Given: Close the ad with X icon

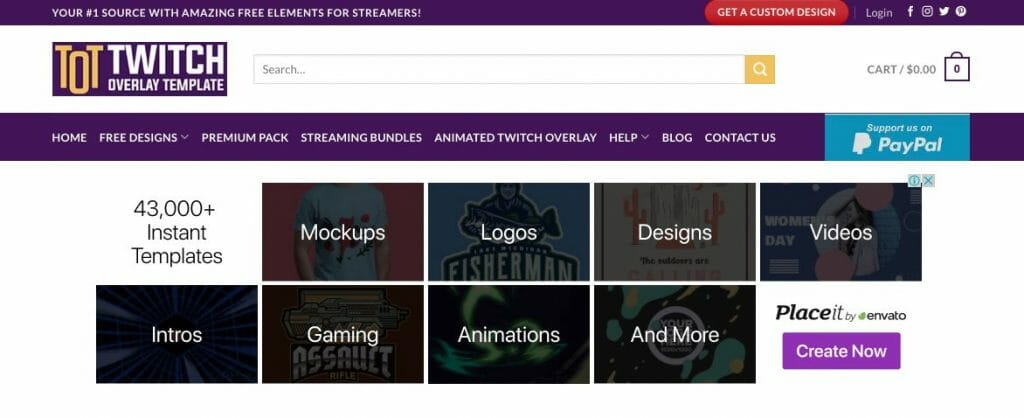Looking at the screenshot, I should click(928, 180).
